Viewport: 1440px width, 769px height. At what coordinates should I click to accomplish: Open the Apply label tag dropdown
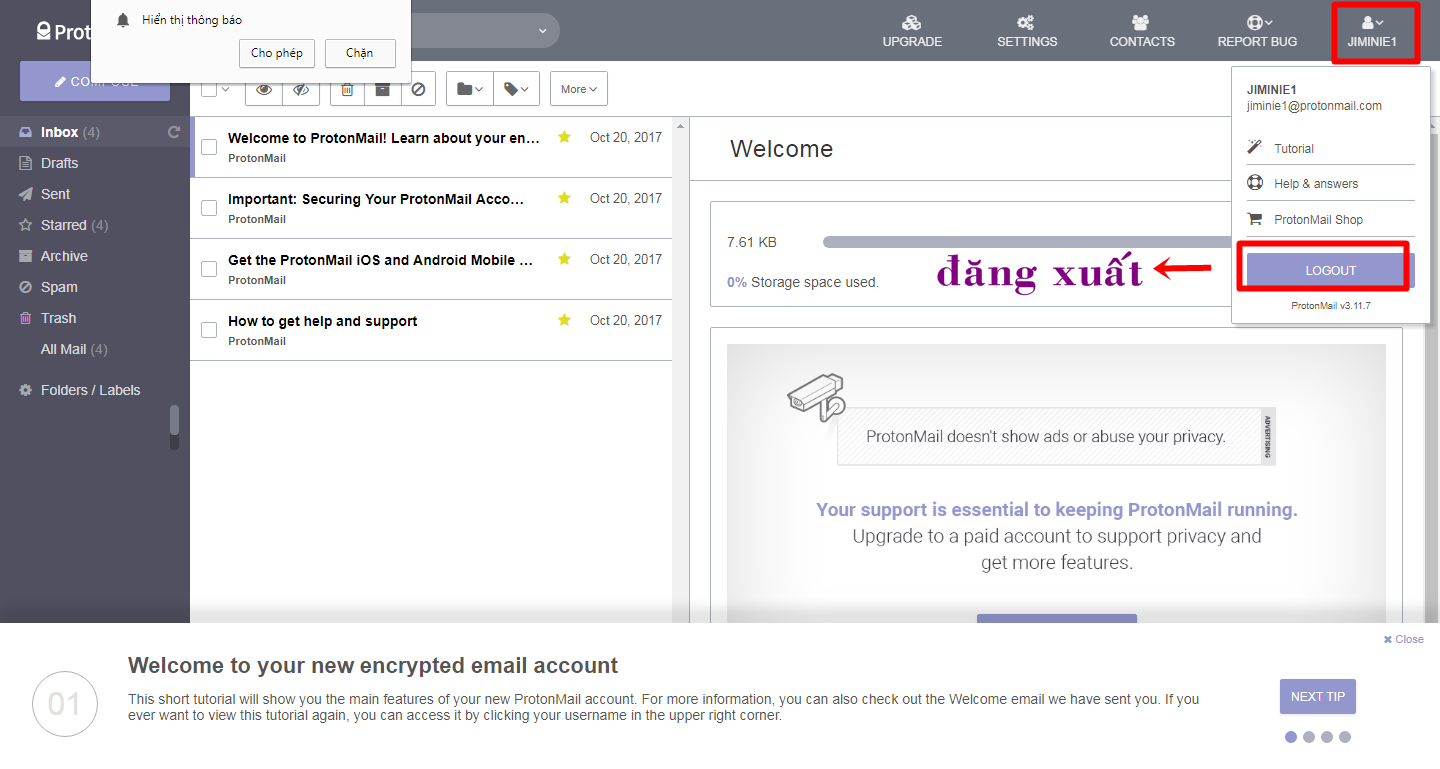(516, 89)
